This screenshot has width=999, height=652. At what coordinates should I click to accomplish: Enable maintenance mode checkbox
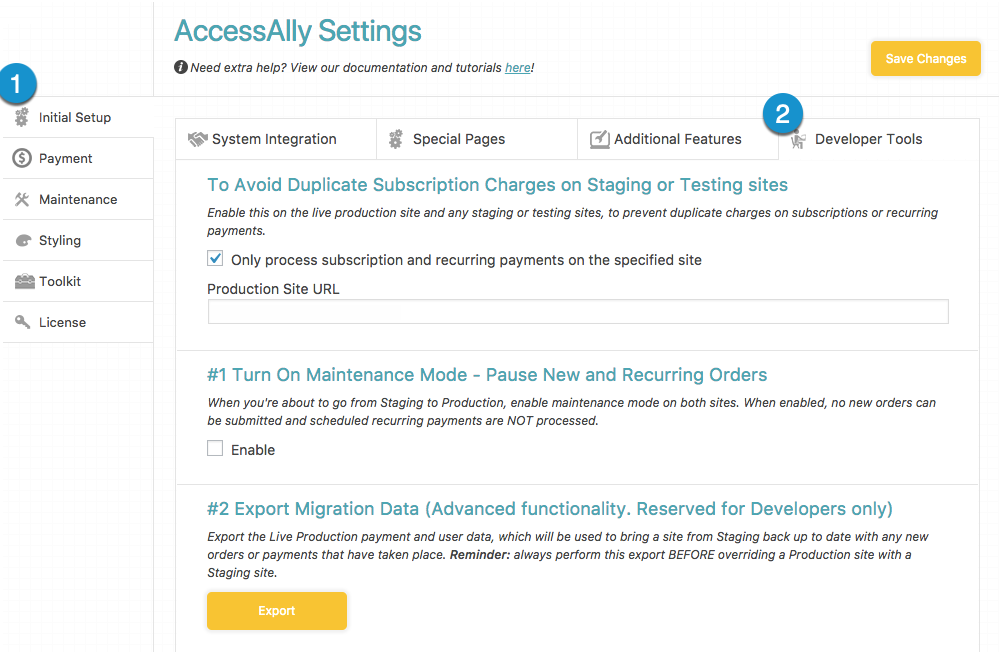click(215, 448)
